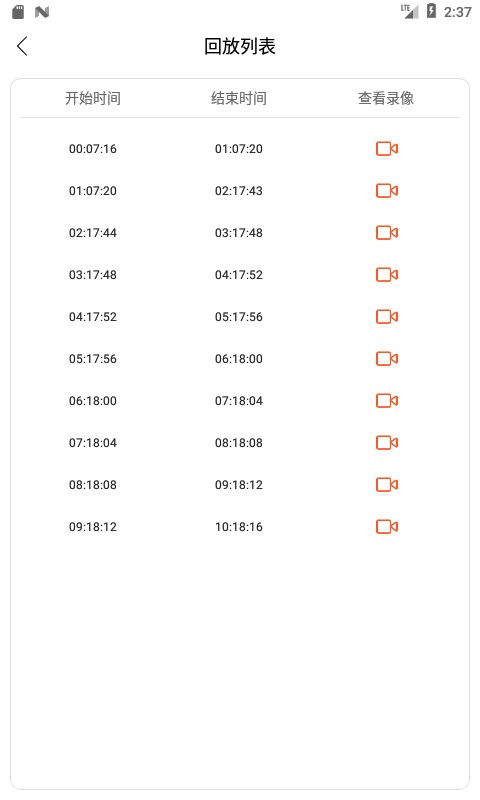Play recording starting at 04:17:52
This screenshot has height=800, width=480.
pos(387,317)
